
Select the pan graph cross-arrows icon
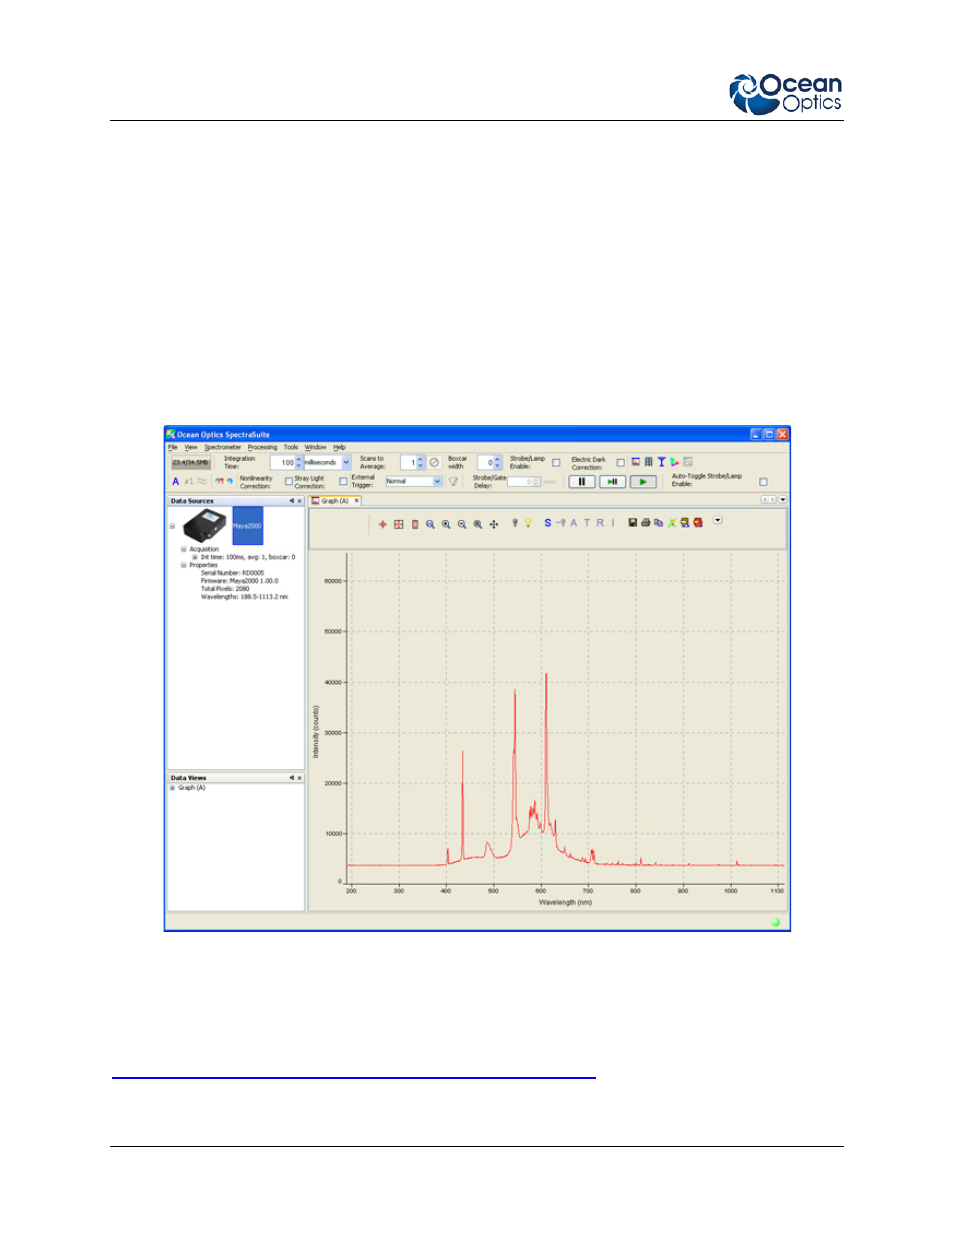(x=494, y=524)
